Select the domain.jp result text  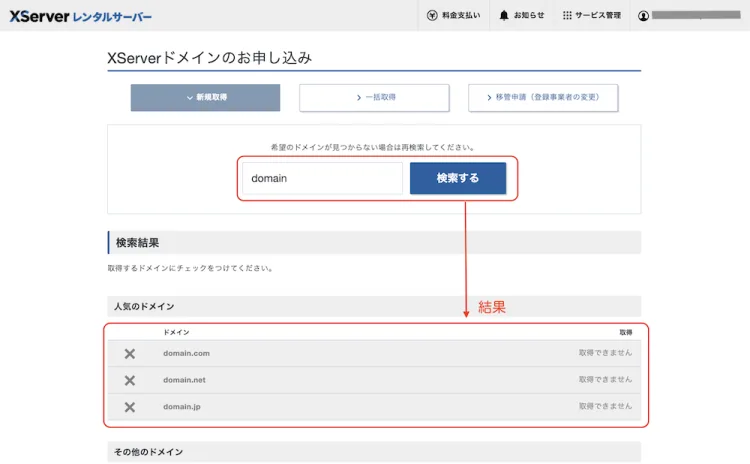182,407
